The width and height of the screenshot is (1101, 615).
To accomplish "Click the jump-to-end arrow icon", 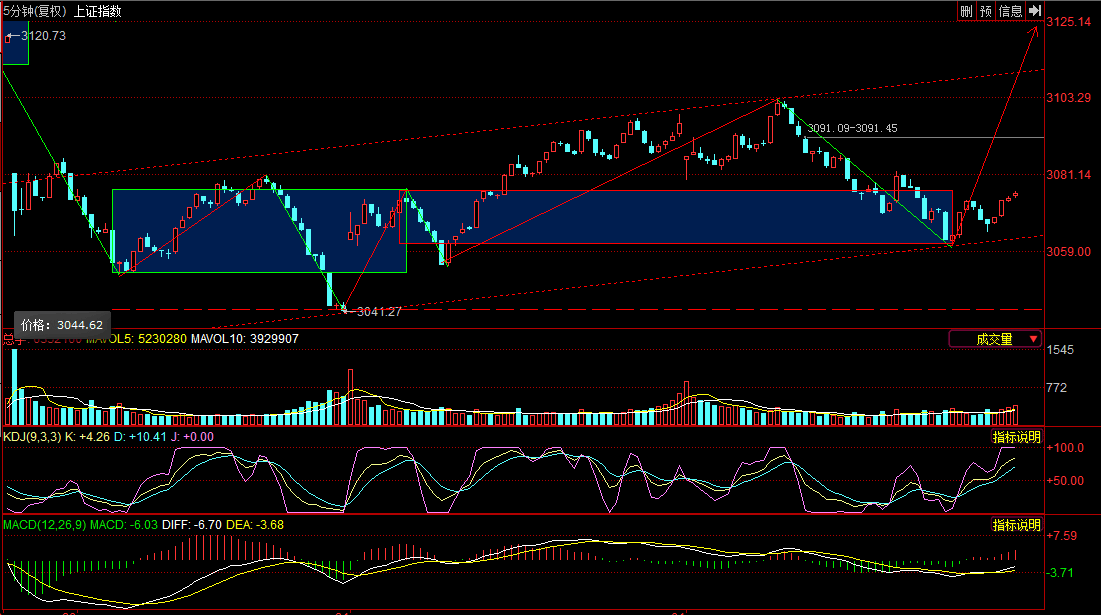I will pyautogui.click(x=1035, y=11).
